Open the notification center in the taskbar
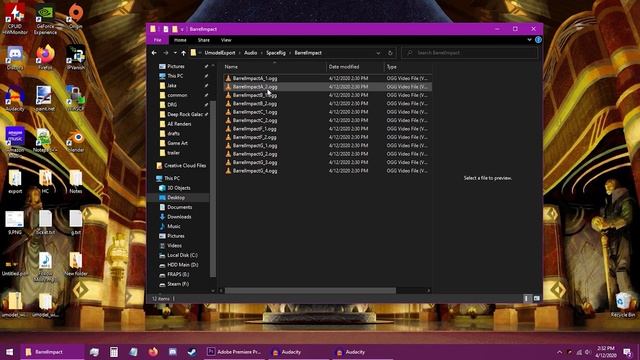 click(x=627, y=352)
